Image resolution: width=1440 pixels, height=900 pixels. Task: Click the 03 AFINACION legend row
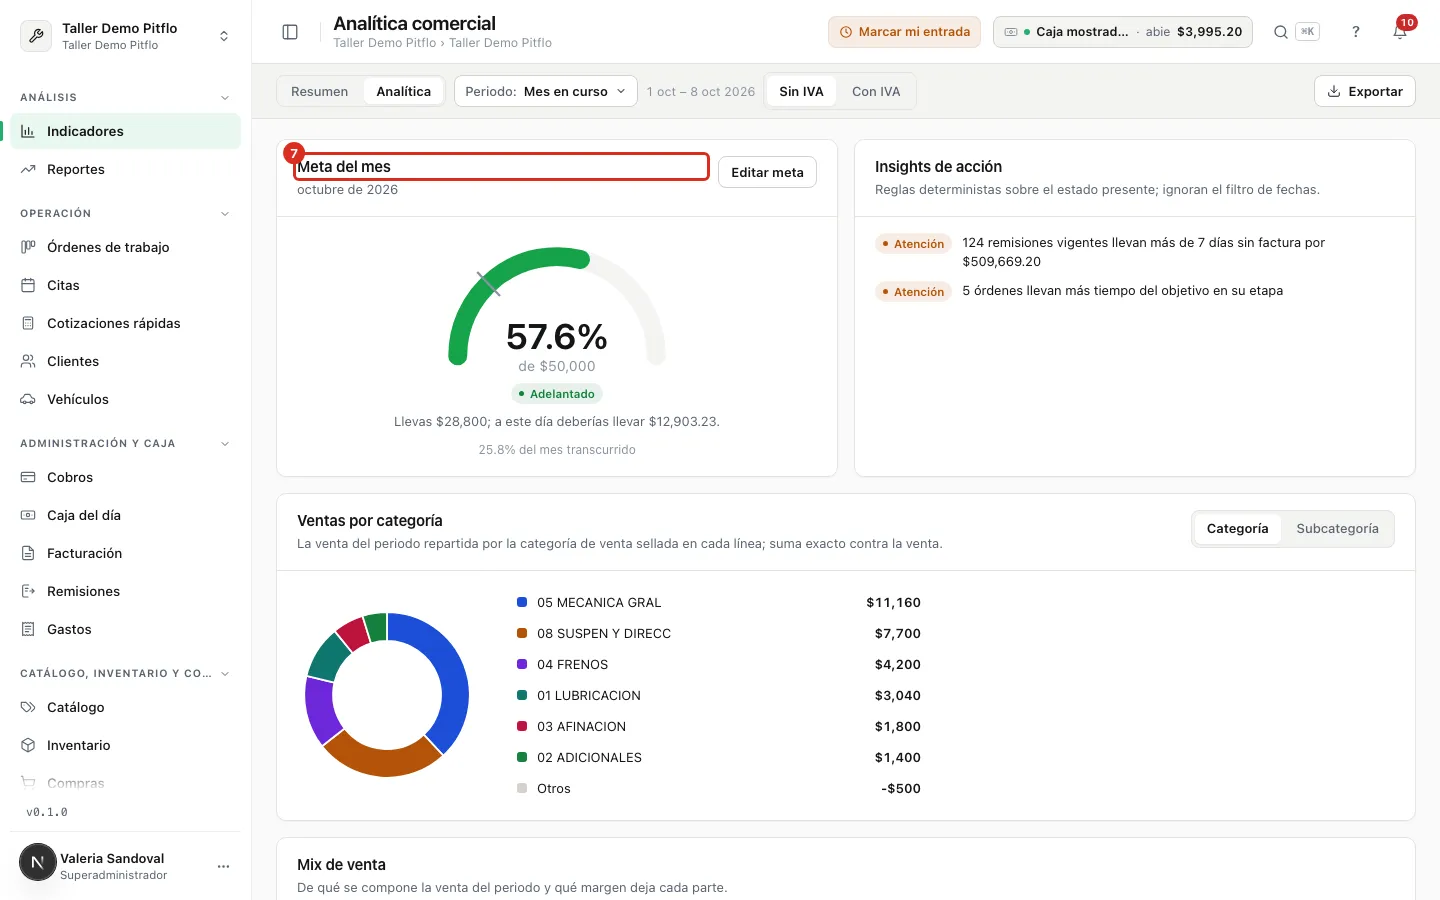point(718,727)
